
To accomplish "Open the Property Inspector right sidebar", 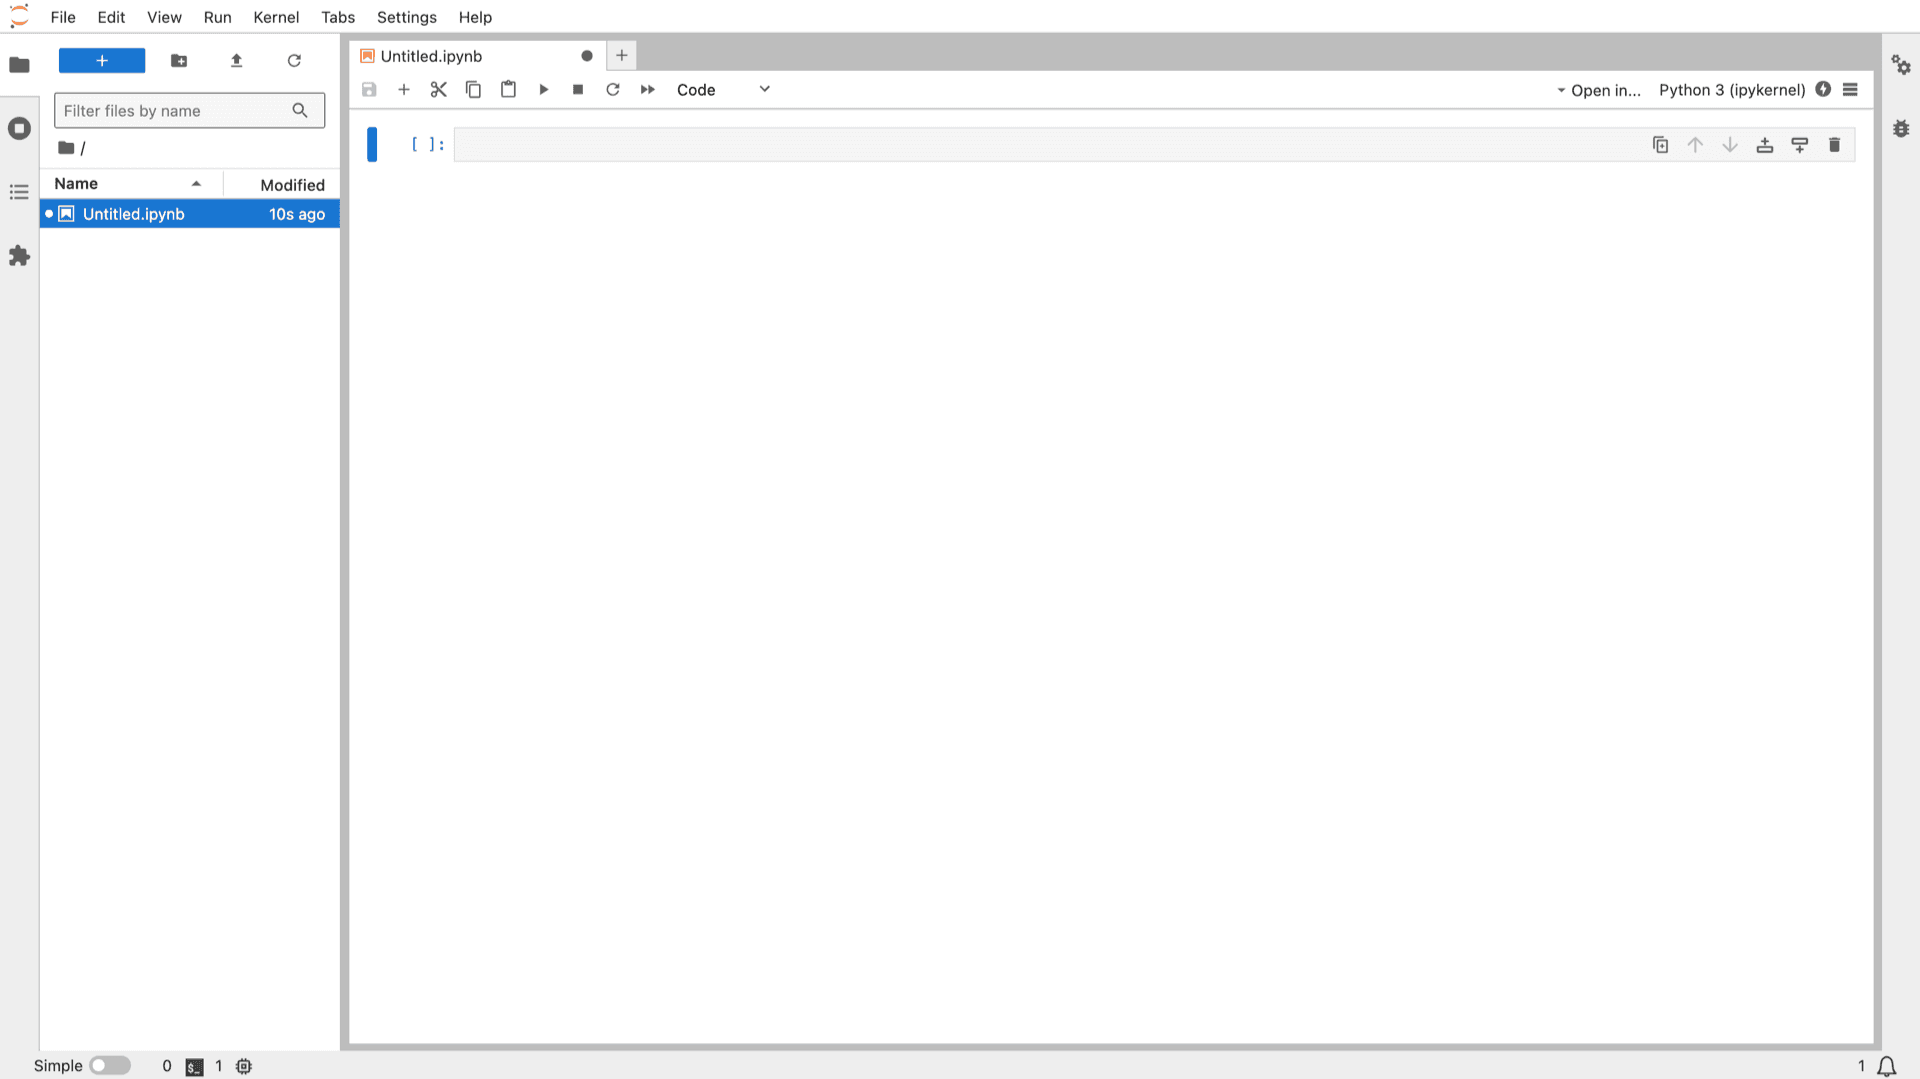I will (1901, 65).
